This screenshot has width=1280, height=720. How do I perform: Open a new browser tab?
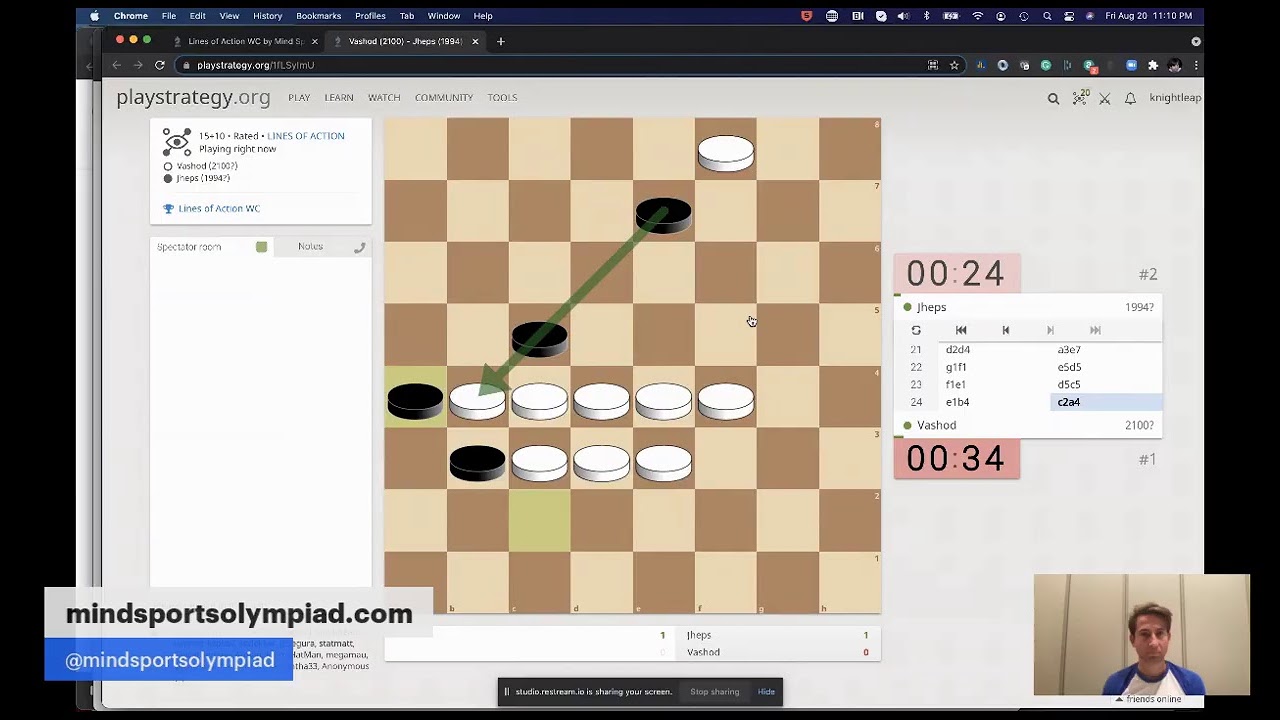click(501, 41)
